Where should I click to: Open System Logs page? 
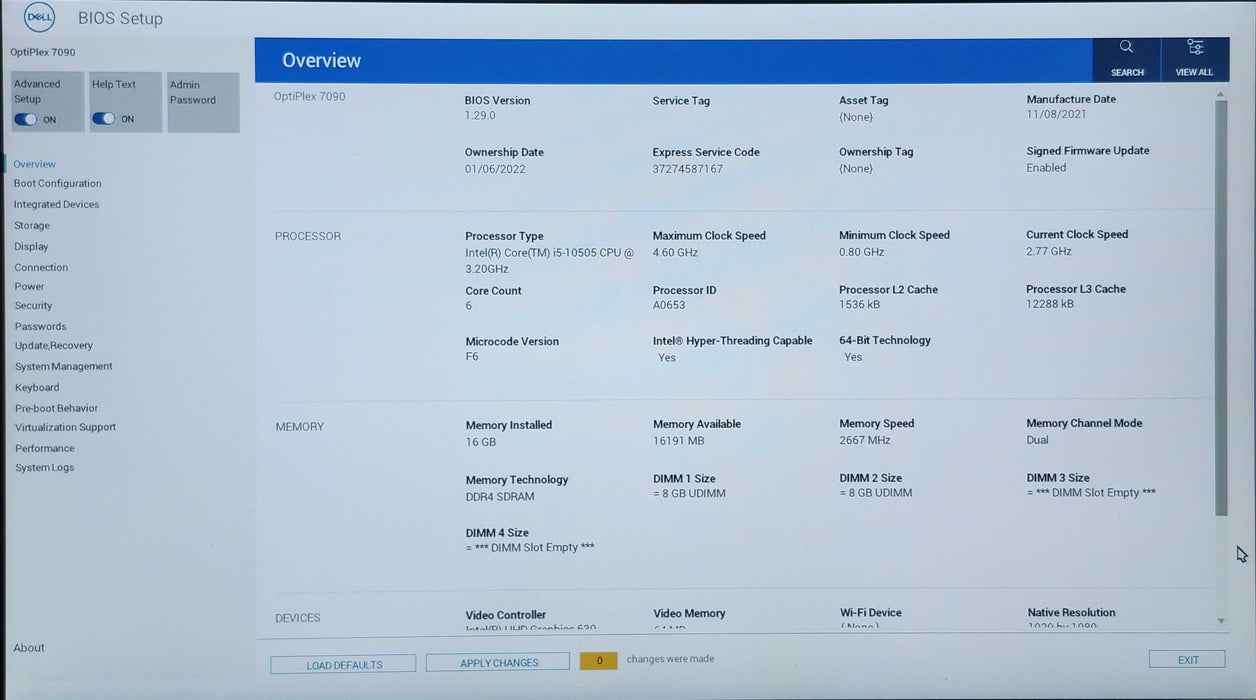coord(45,468)
